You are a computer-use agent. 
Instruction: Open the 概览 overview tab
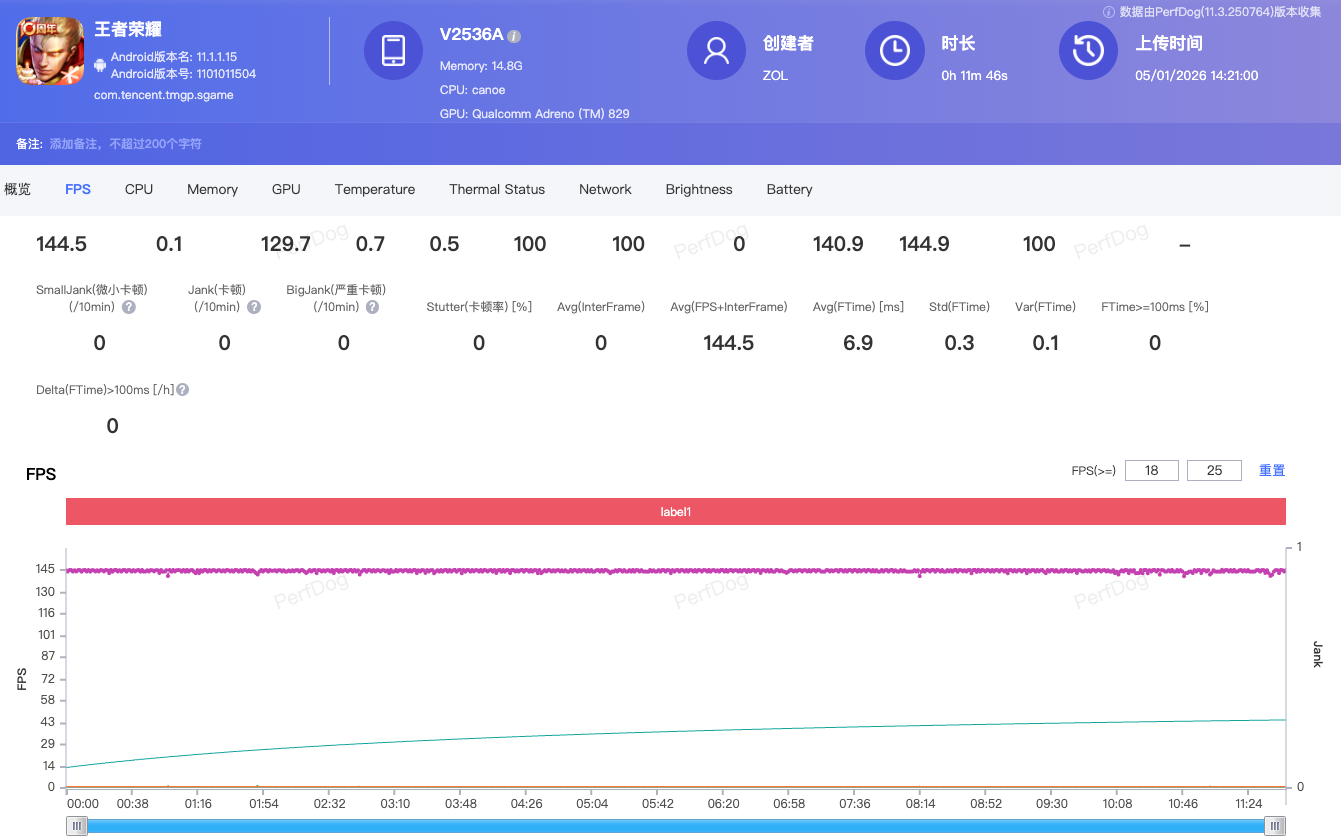coord(18,189)
